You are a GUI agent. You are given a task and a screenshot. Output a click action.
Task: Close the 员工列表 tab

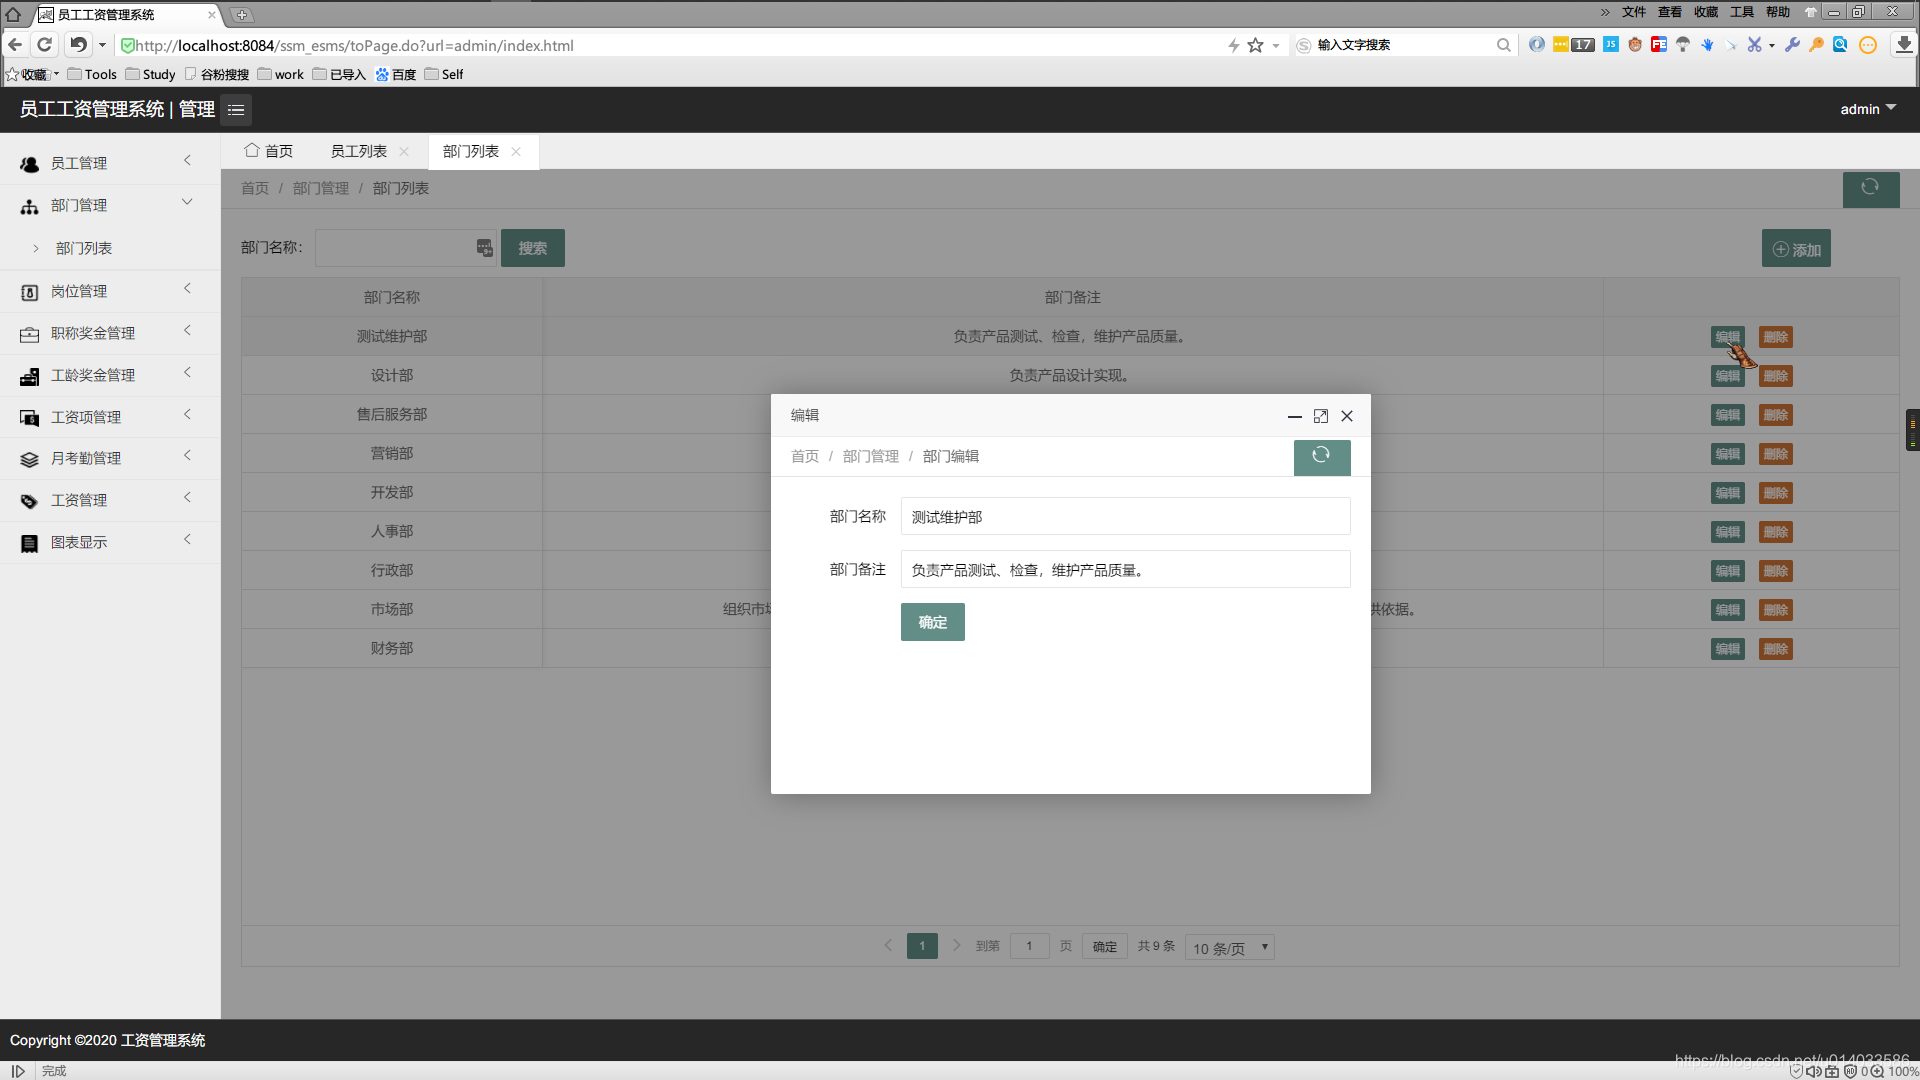404,152
